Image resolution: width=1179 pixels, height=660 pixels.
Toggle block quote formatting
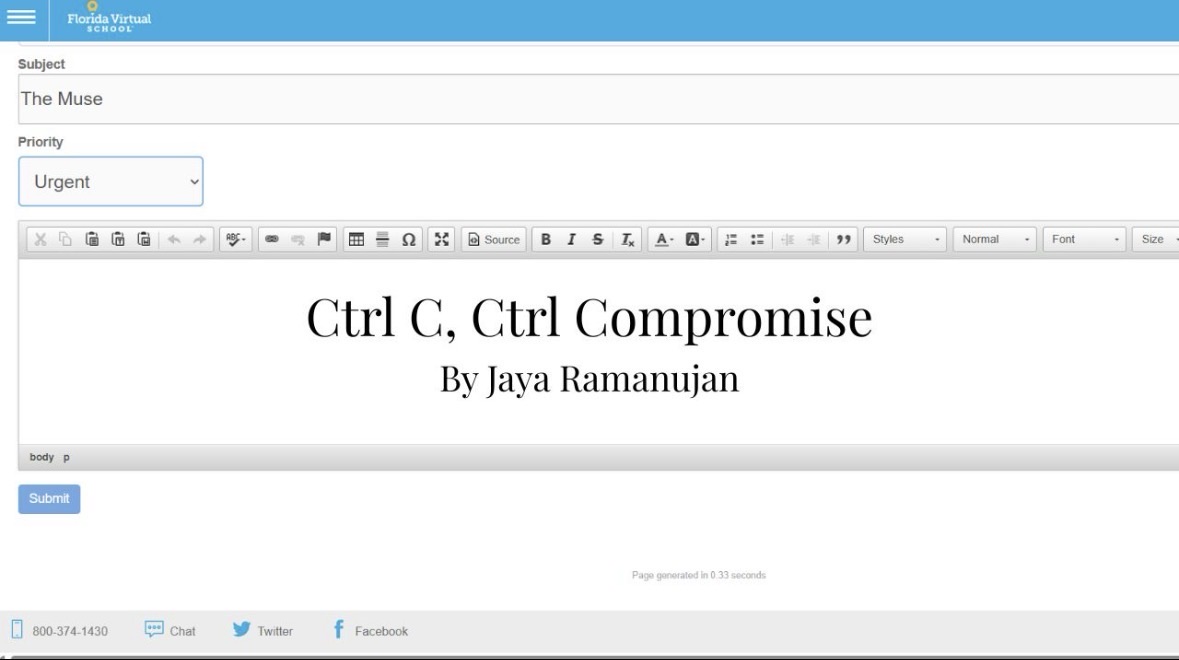pos(844,239)
